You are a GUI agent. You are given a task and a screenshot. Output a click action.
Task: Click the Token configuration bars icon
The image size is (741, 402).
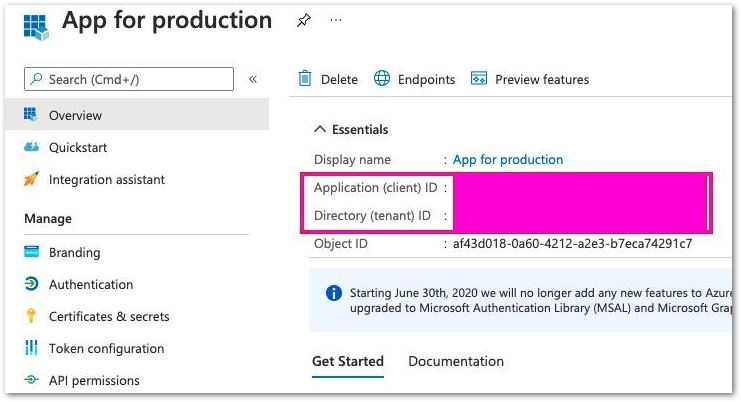(x=31, y=348)
